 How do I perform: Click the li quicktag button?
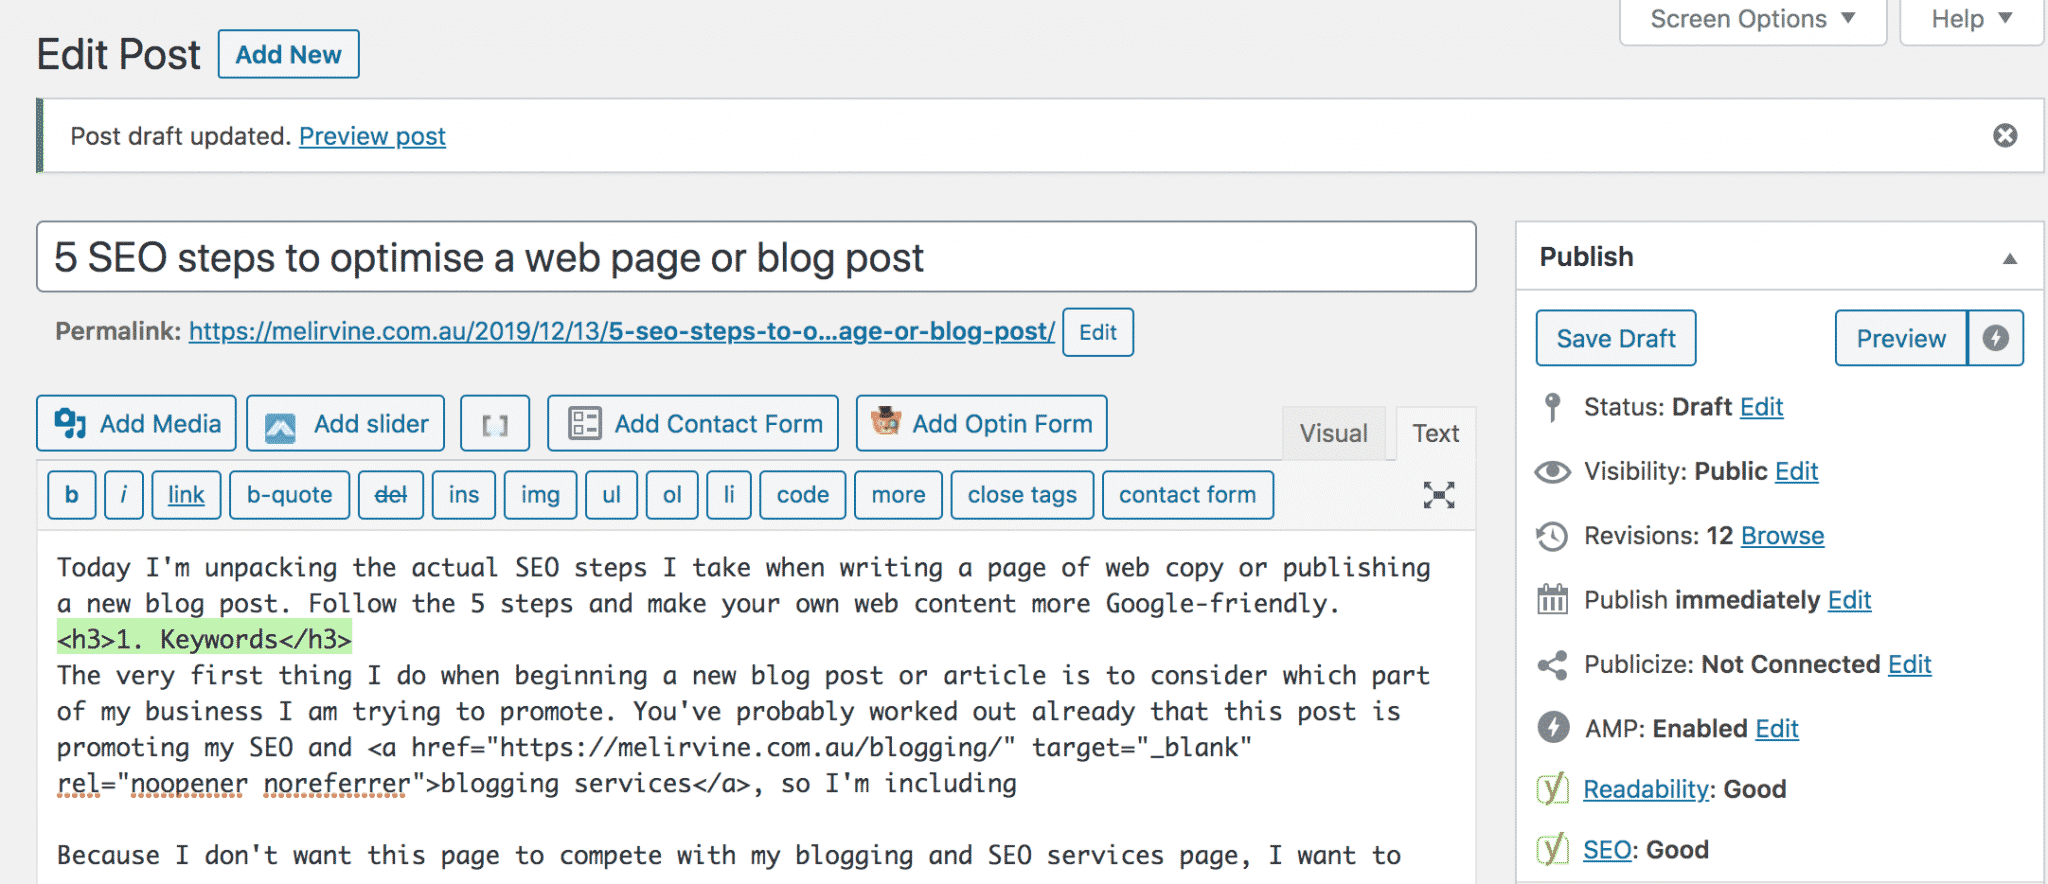pos(729,495)
